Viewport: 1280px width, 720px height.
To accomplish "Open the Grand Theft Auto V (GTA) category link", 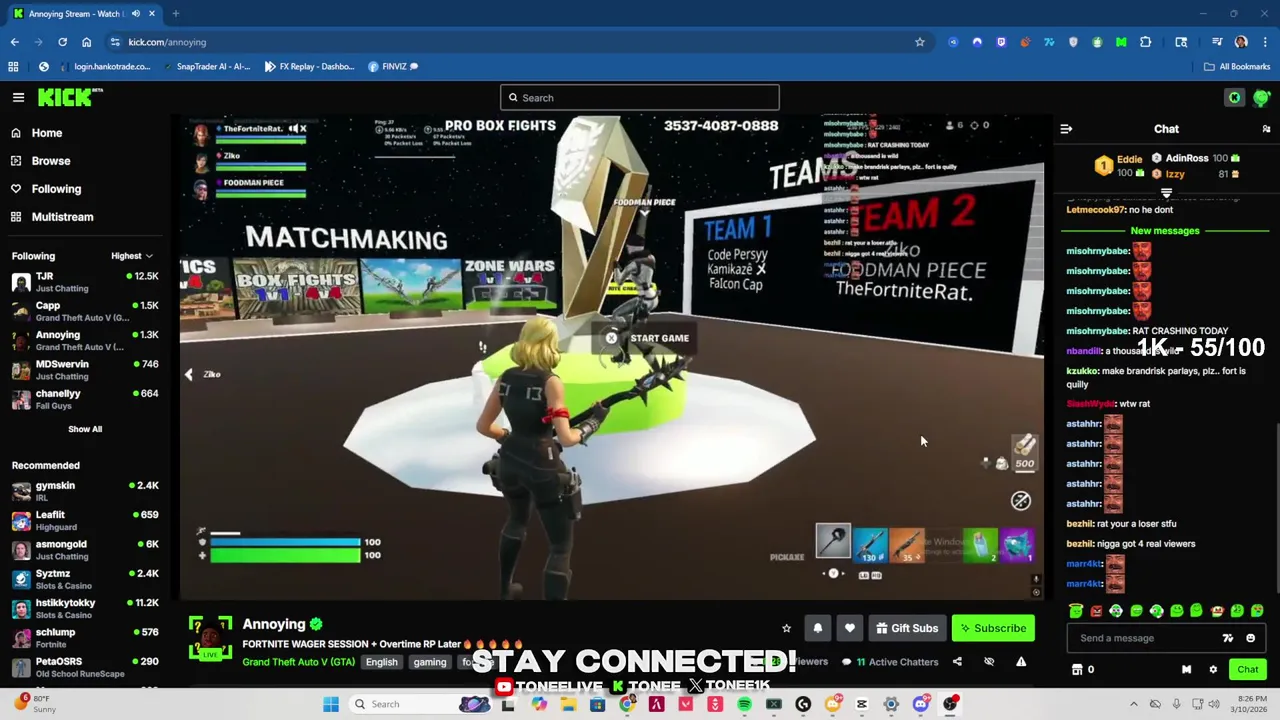I will [x=299, y=662].
